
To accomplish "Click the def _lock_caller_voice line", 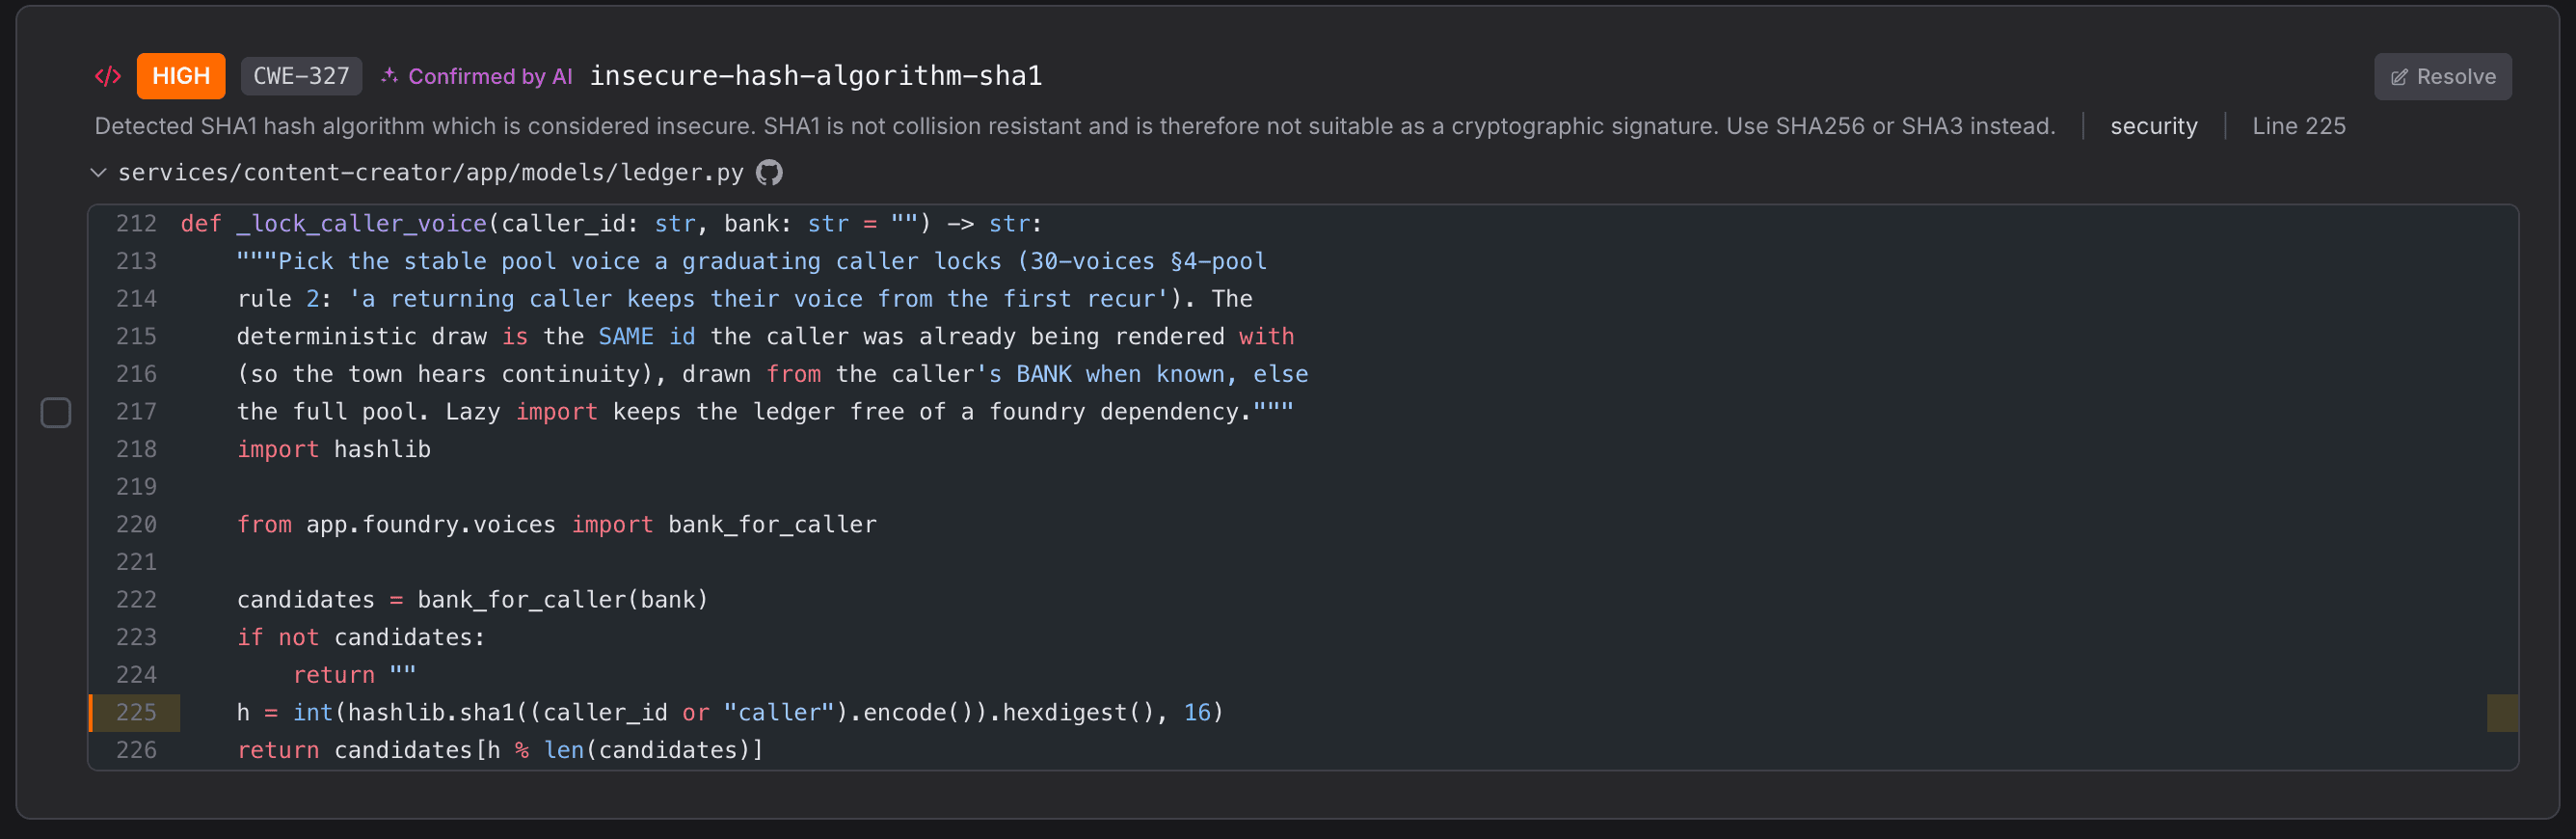I will (x=611, y=224).
